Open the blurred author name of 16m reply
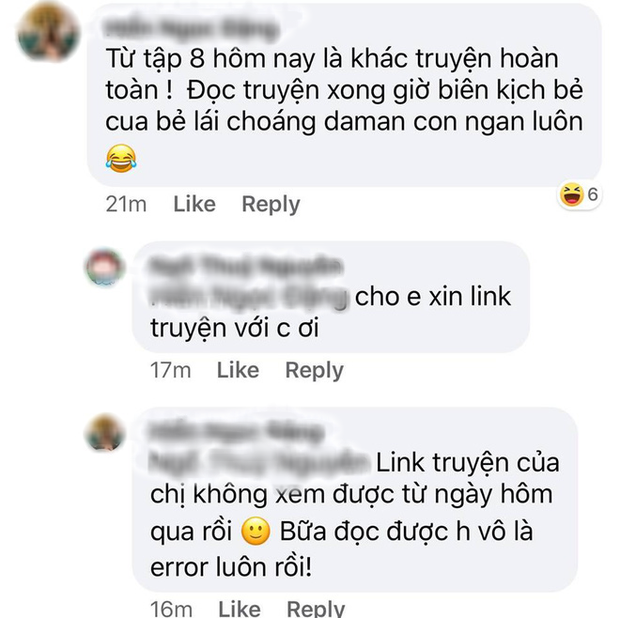The width and height of the screenshot is (620, 618). (236, 432)
